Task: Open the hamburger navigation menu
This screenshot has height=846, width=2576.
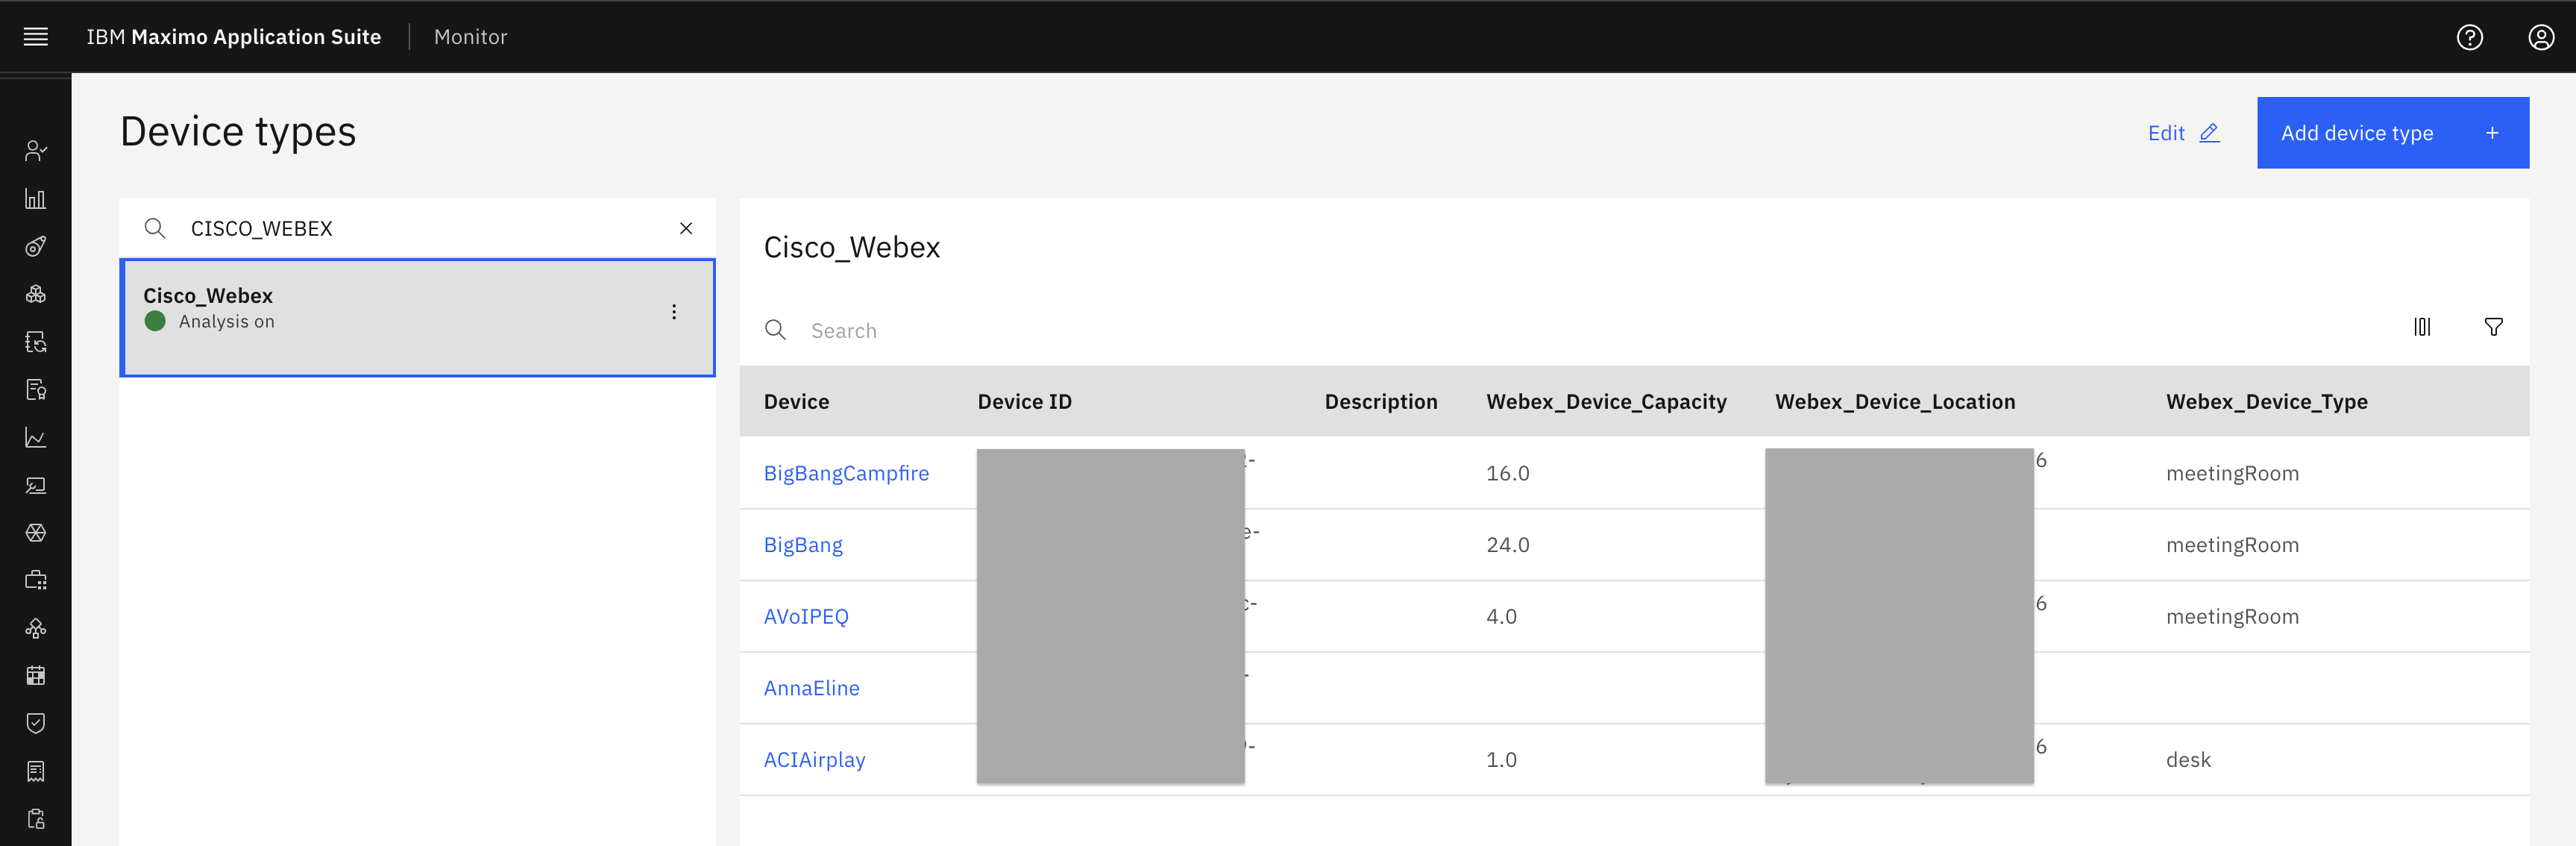Action: (x=36, y=37)
